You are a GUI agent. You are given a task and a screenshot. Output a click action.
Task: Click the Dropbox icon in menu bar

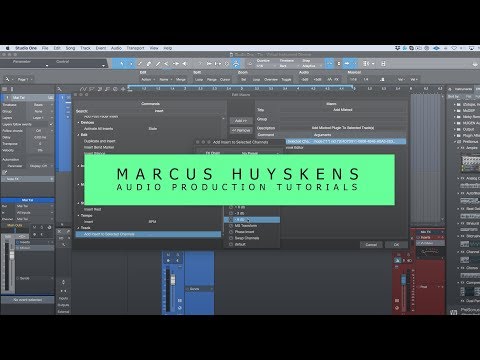click(397, 48)
